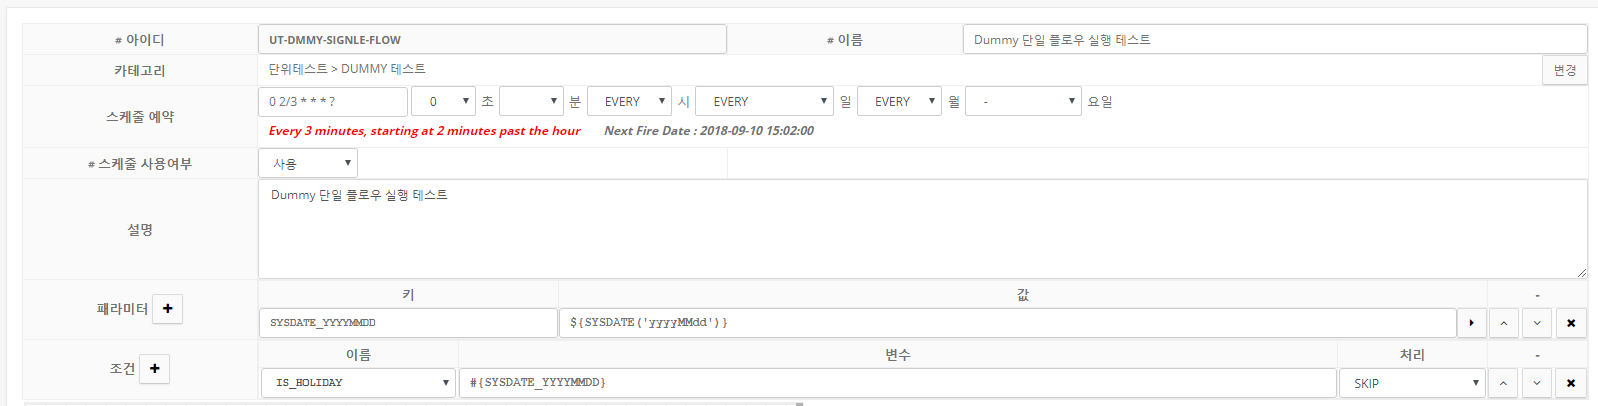Open the 스케줄 사용여부 dropdown showing 사용
The image size is (1598, 406).
308,163
